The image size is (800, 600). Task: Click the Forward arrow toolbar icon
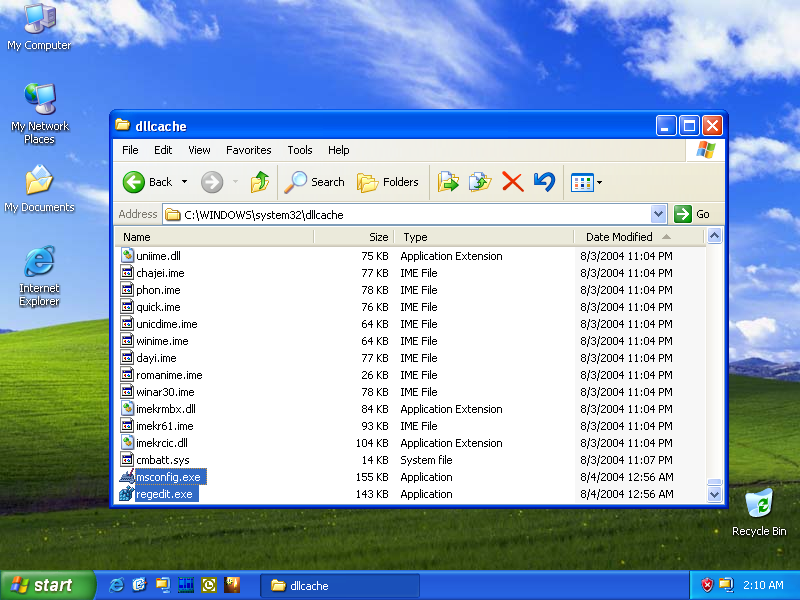(x=212, y=182)
